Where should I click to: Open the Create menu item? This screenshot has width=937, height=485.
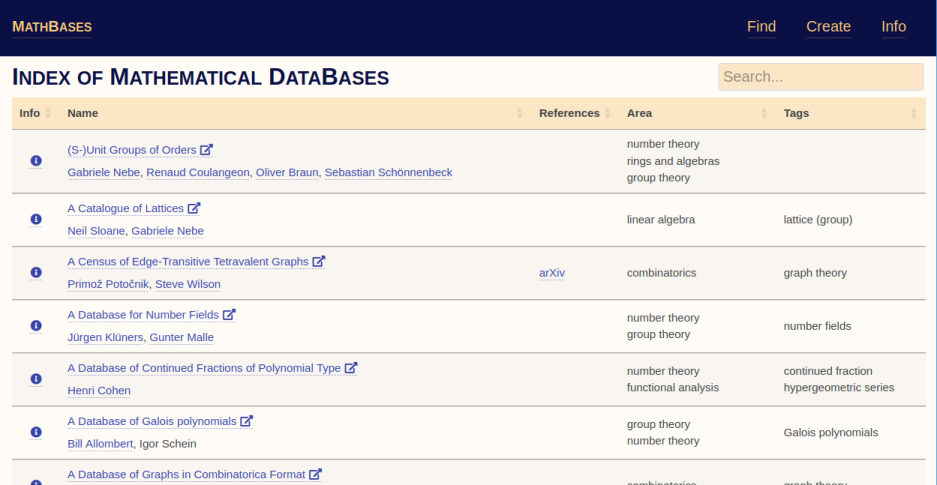pyautogui.click(x=828, y=27)
